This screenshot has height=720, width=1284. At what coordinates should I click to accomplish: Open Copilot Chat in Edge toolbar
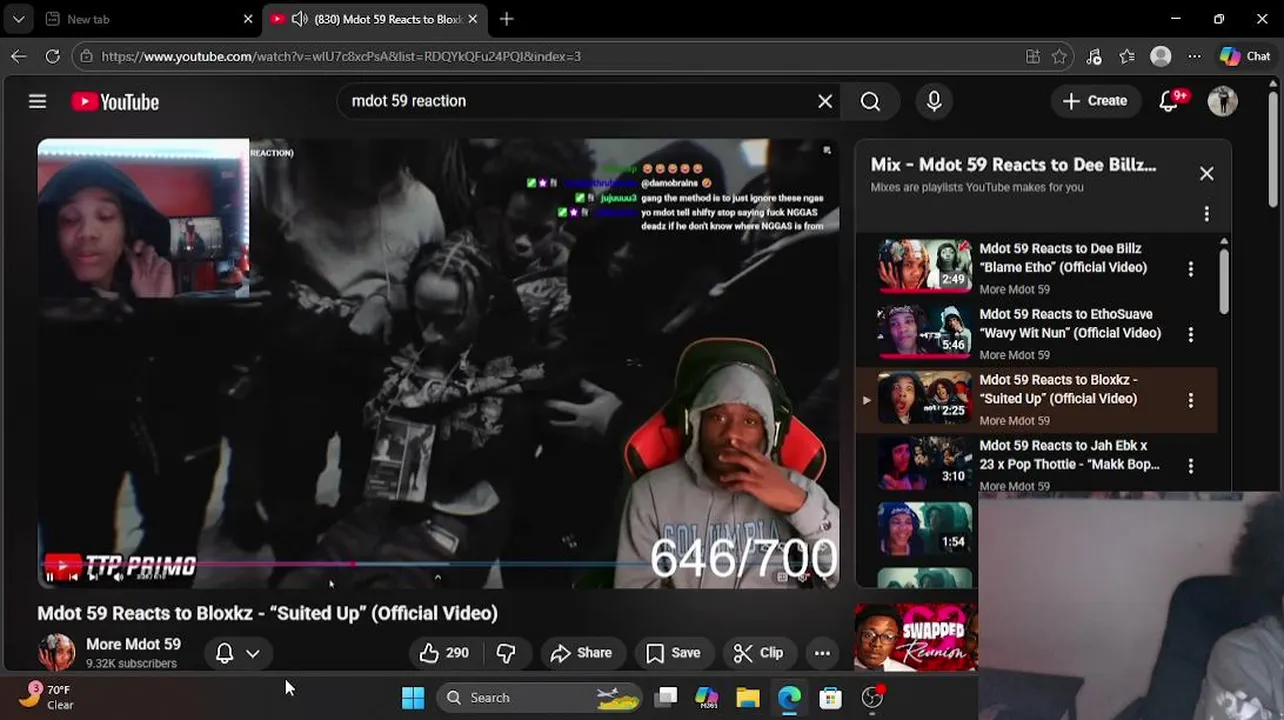(1245, 56)
